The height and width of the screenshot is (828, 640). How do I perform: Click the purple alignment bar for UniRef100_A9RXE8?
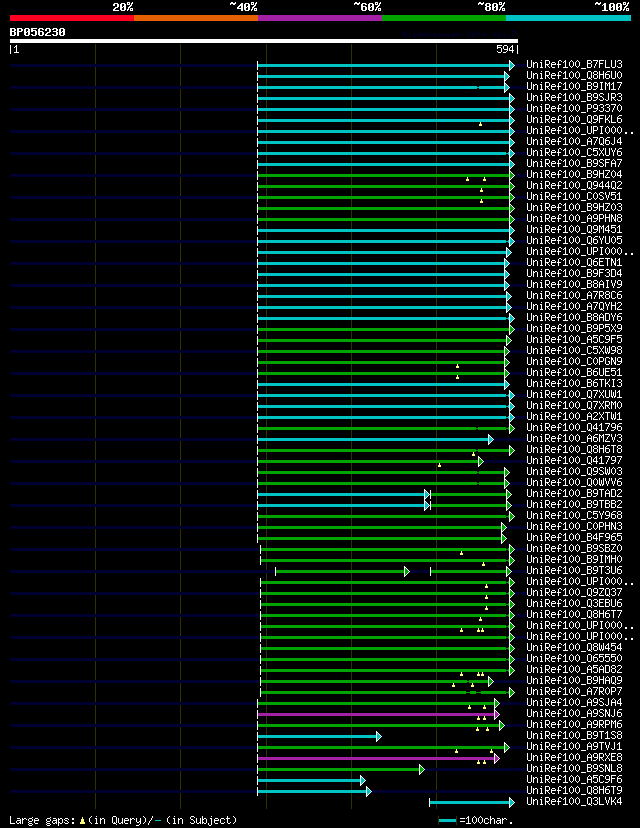378,758
